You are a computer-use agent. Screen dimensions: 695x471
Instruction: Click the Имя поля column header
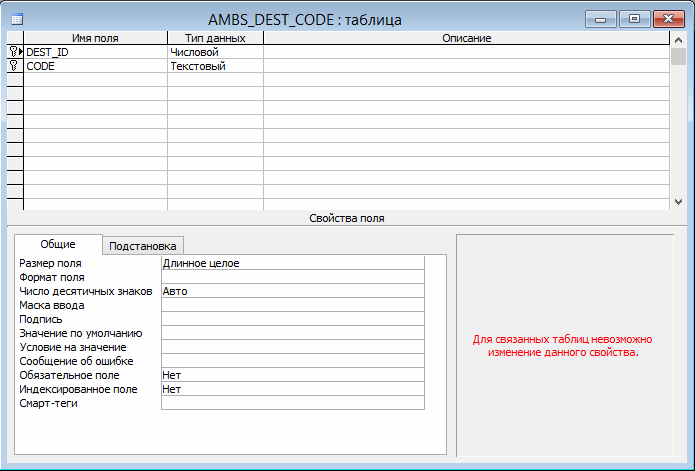pos(95,38)
